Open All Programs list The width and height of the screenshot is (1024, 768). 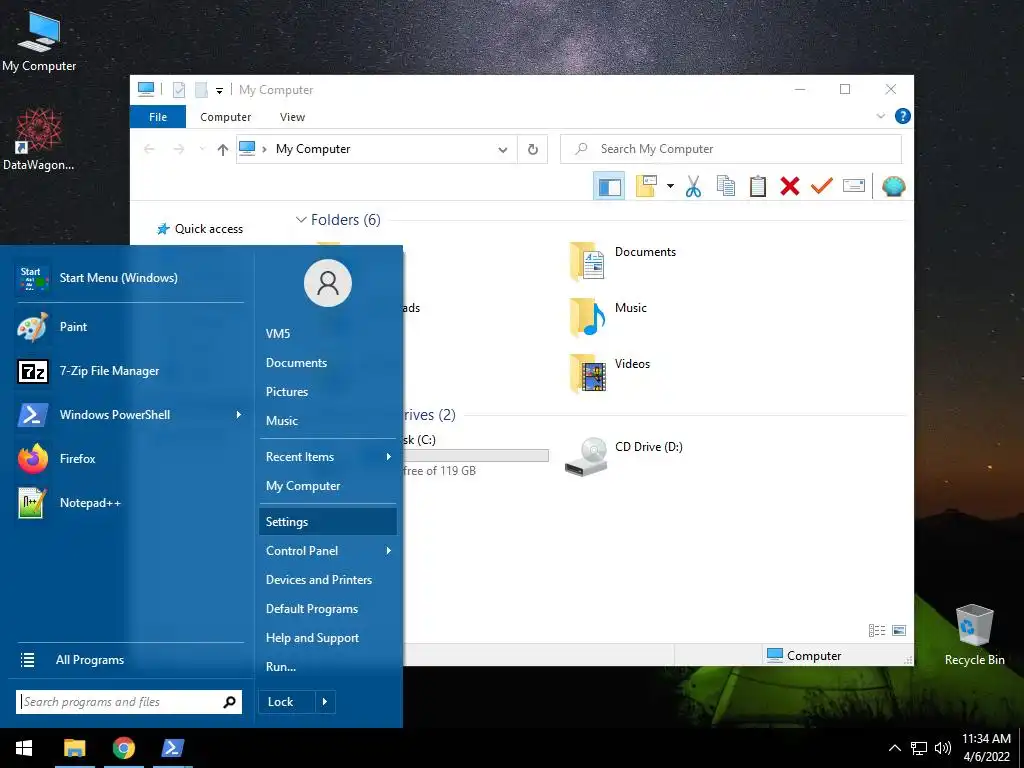(x=129, y=660)
